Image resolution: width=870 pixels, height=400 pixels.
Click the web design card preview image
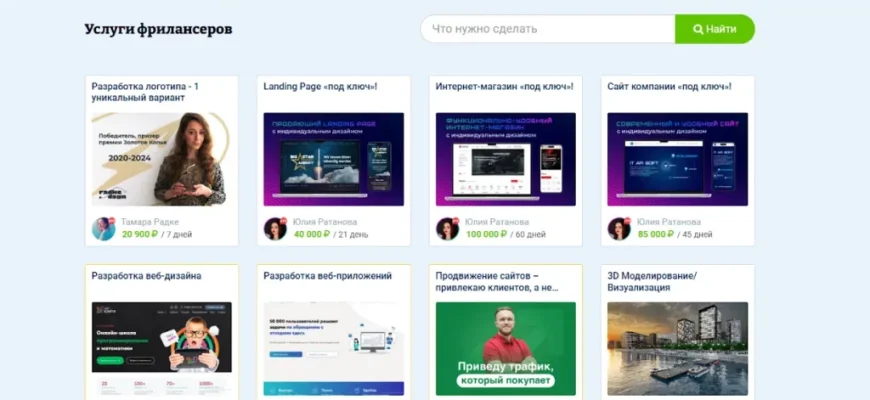coord(161,350)
